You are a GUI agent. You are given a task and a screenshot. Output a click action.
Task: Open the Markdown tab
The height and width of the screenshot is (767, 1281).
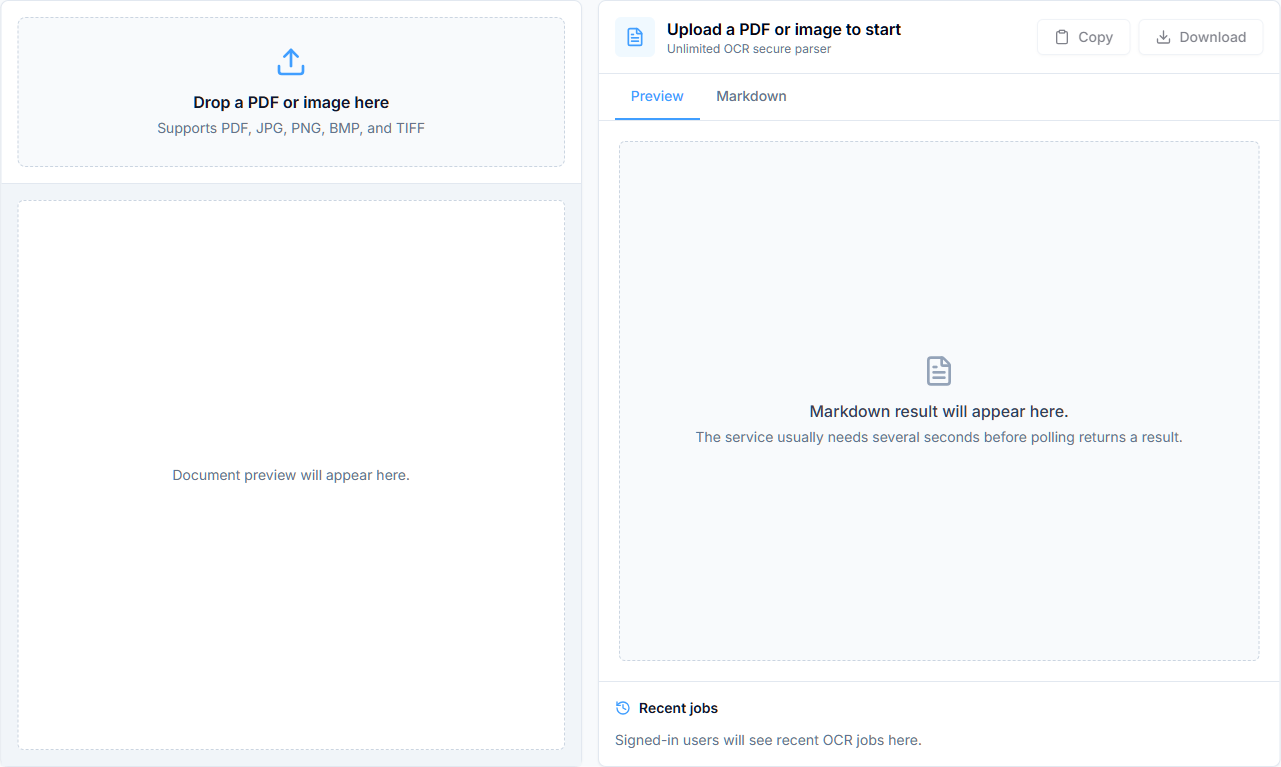click(751, 97)
